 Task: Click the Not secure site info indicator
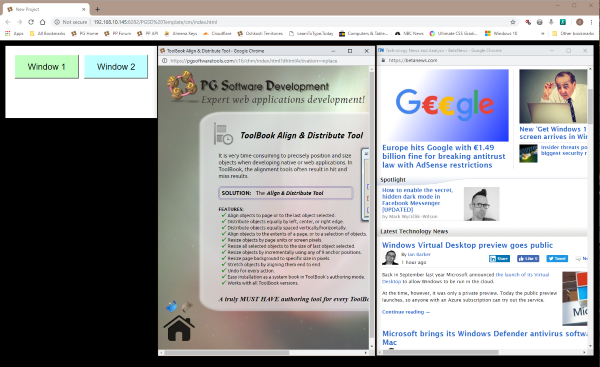point(70,22)
